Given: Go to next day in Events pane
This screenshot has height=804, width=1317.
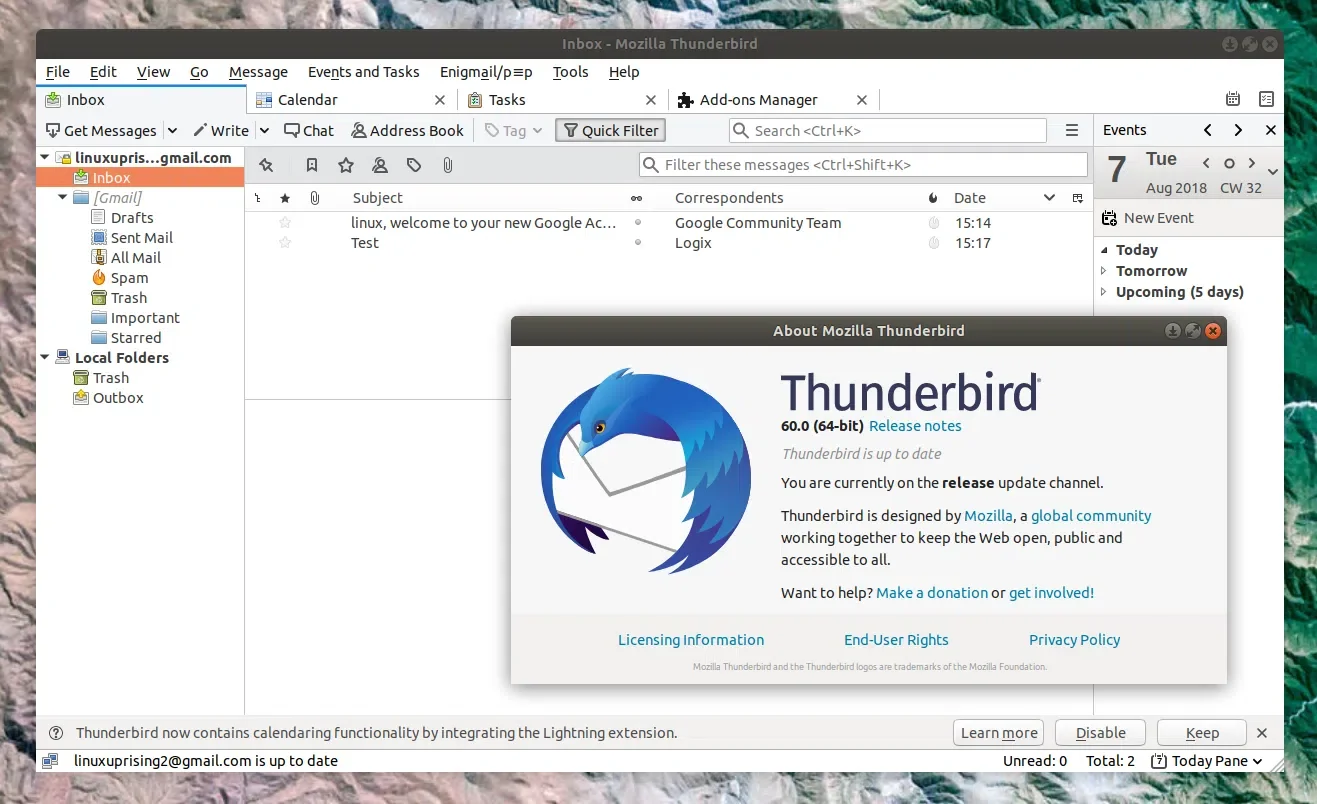Looking at the screenshot, I should [x=1251, y=163].
